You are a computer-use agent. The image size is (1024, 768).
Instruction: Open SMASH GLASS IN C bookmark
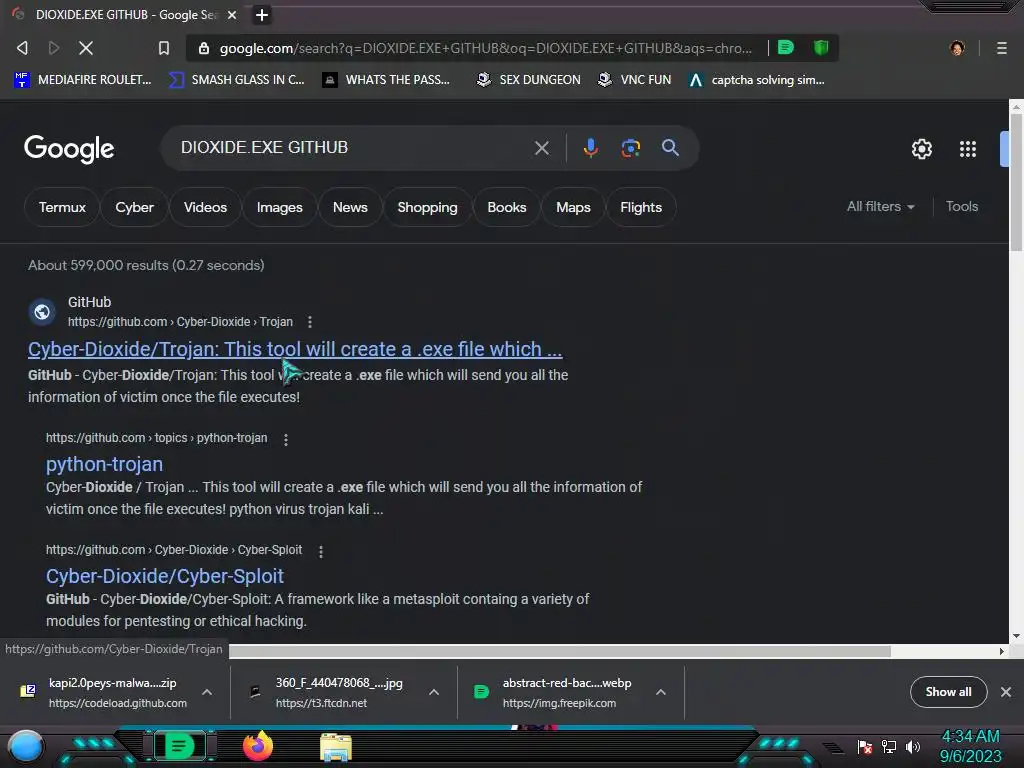click(x=237, y=80)
